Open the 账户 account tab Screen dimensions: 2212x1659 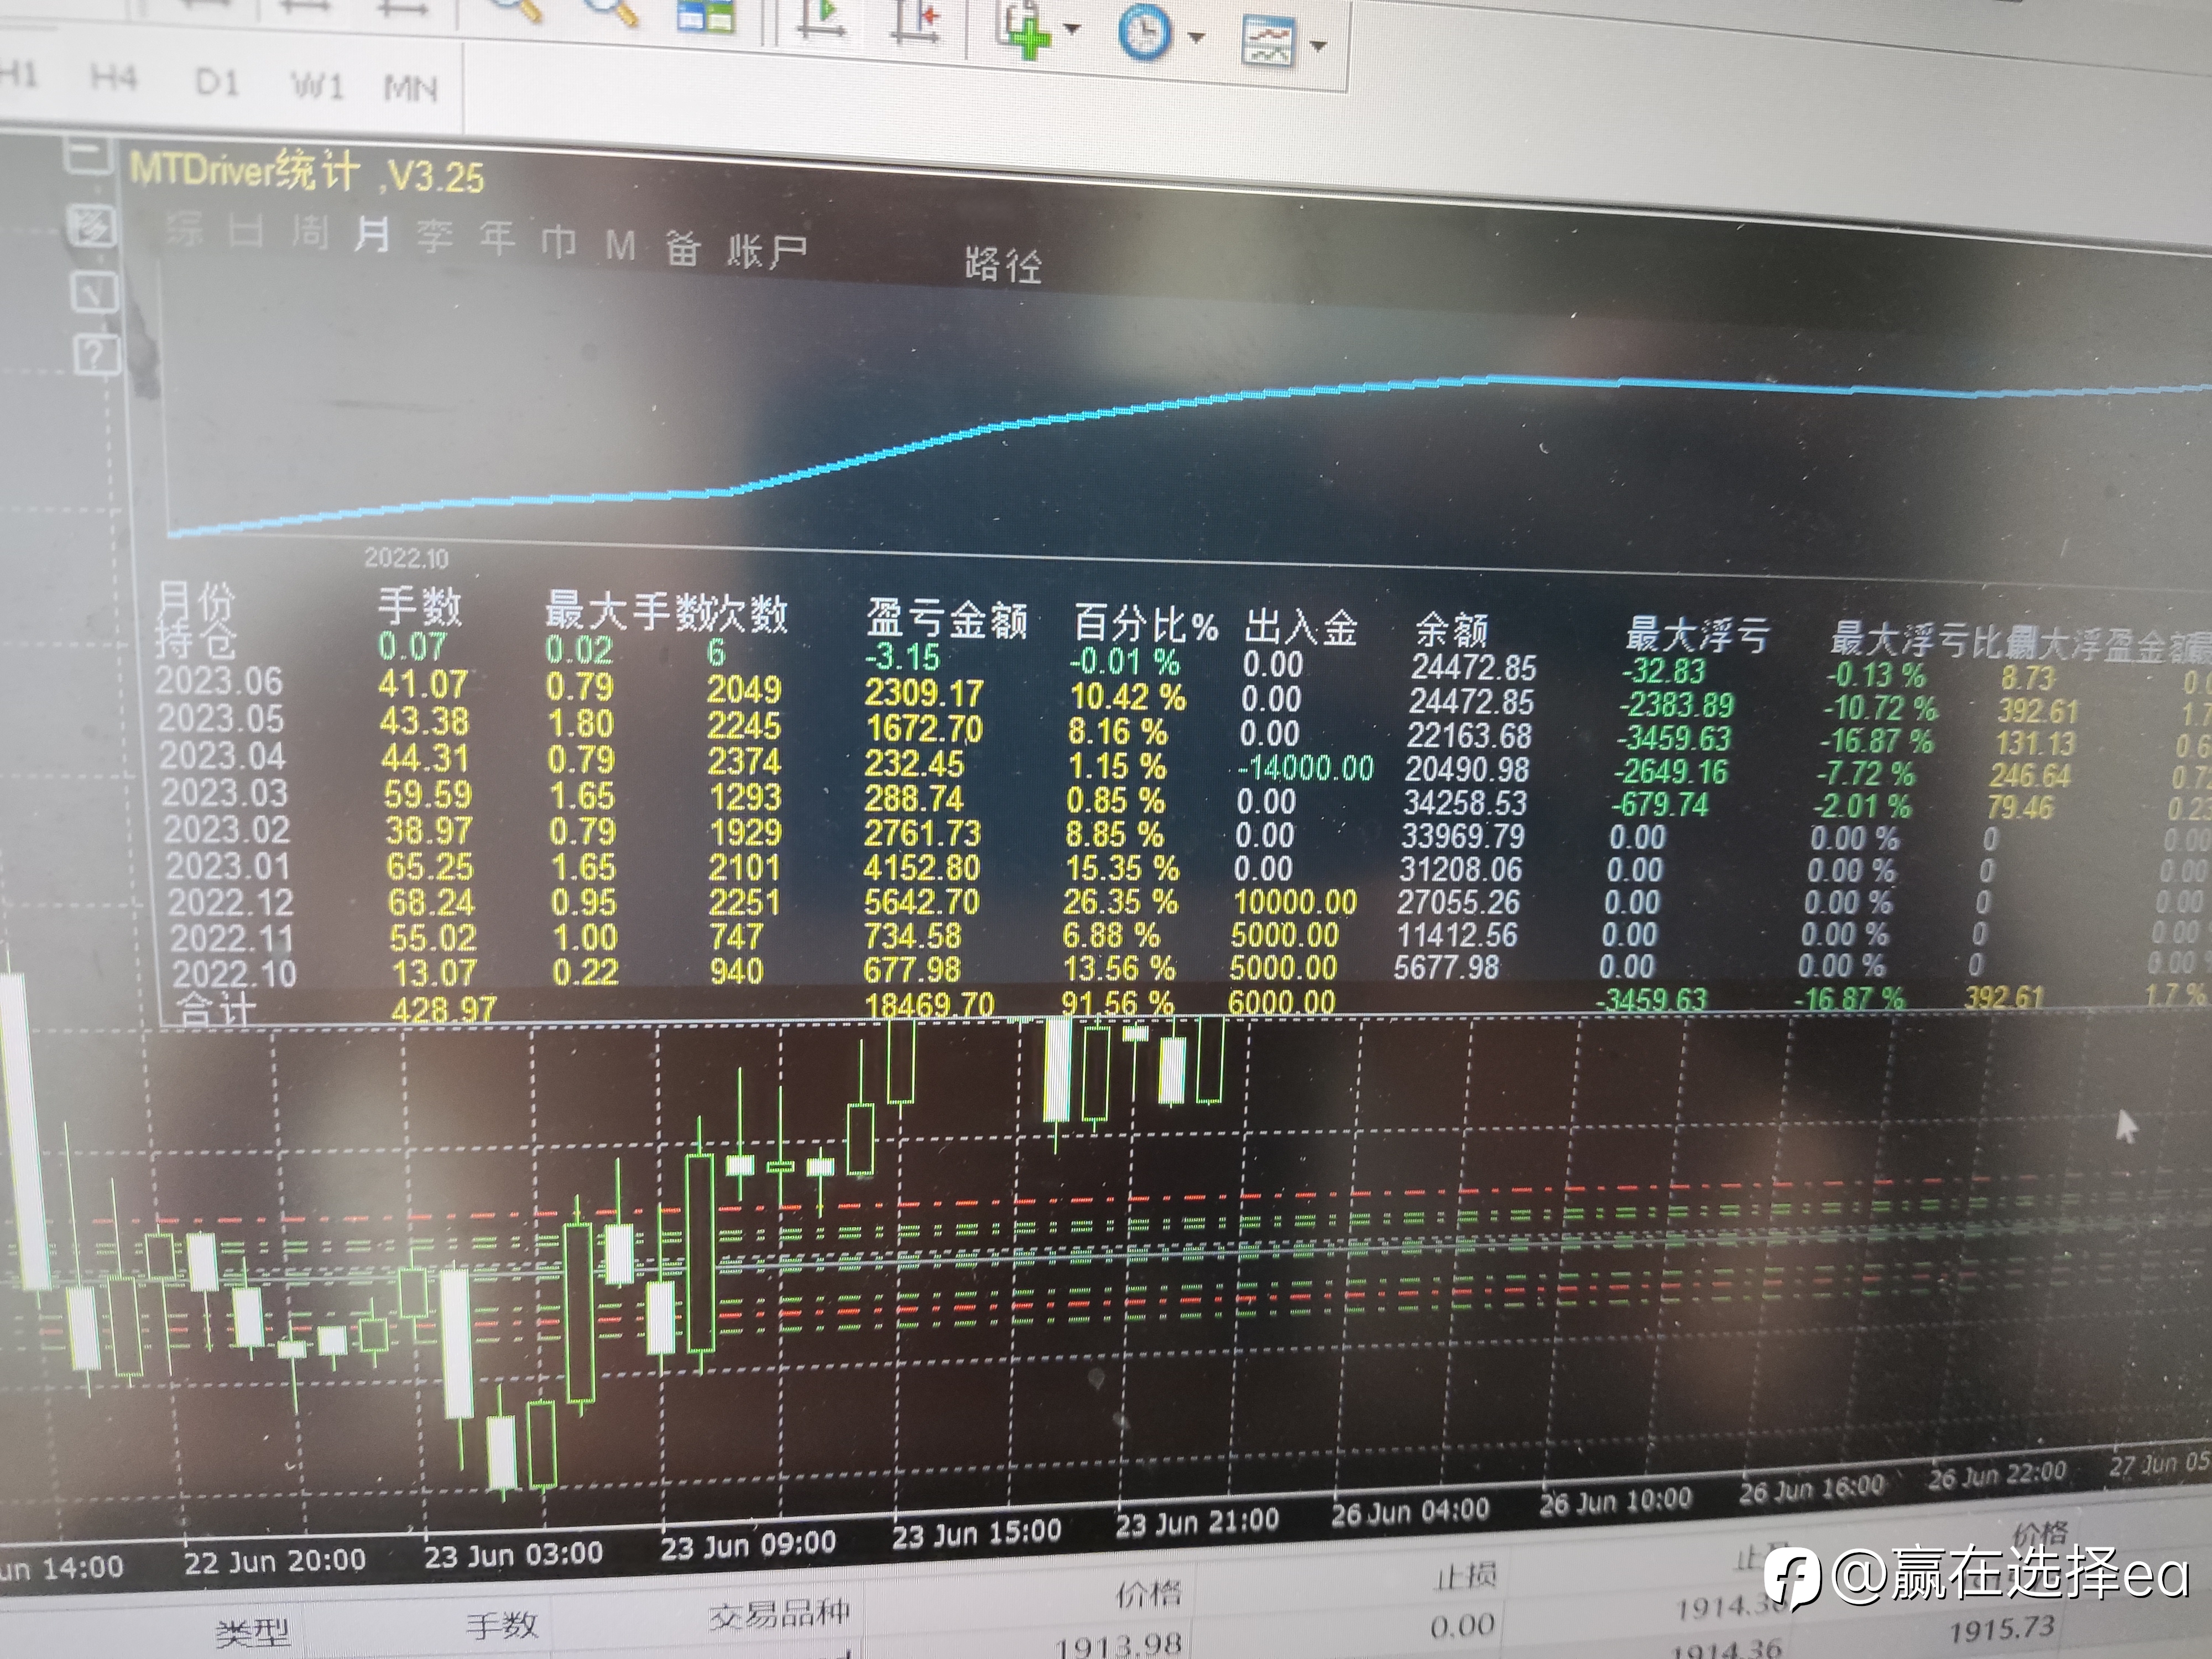[766, 250]
